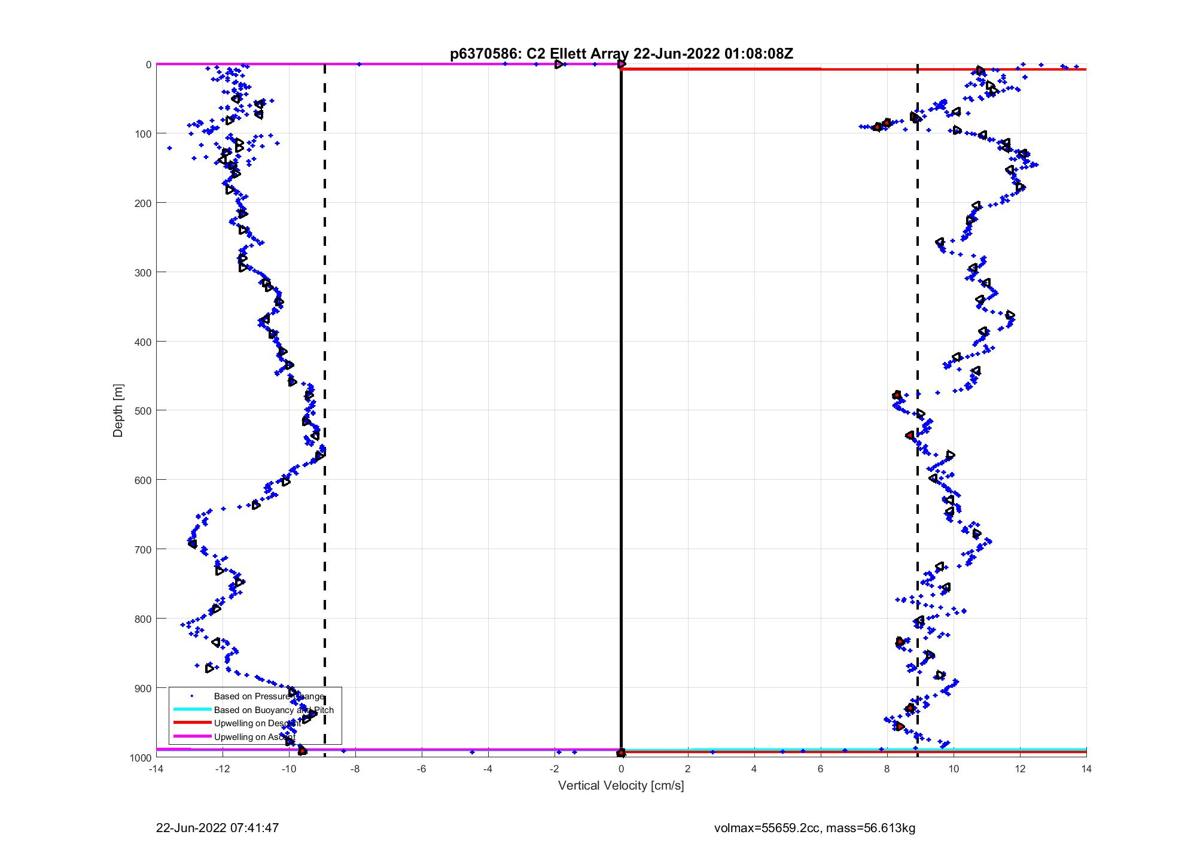
Task: Click the '-10' velocity tick label
Action: click(289, 769)
